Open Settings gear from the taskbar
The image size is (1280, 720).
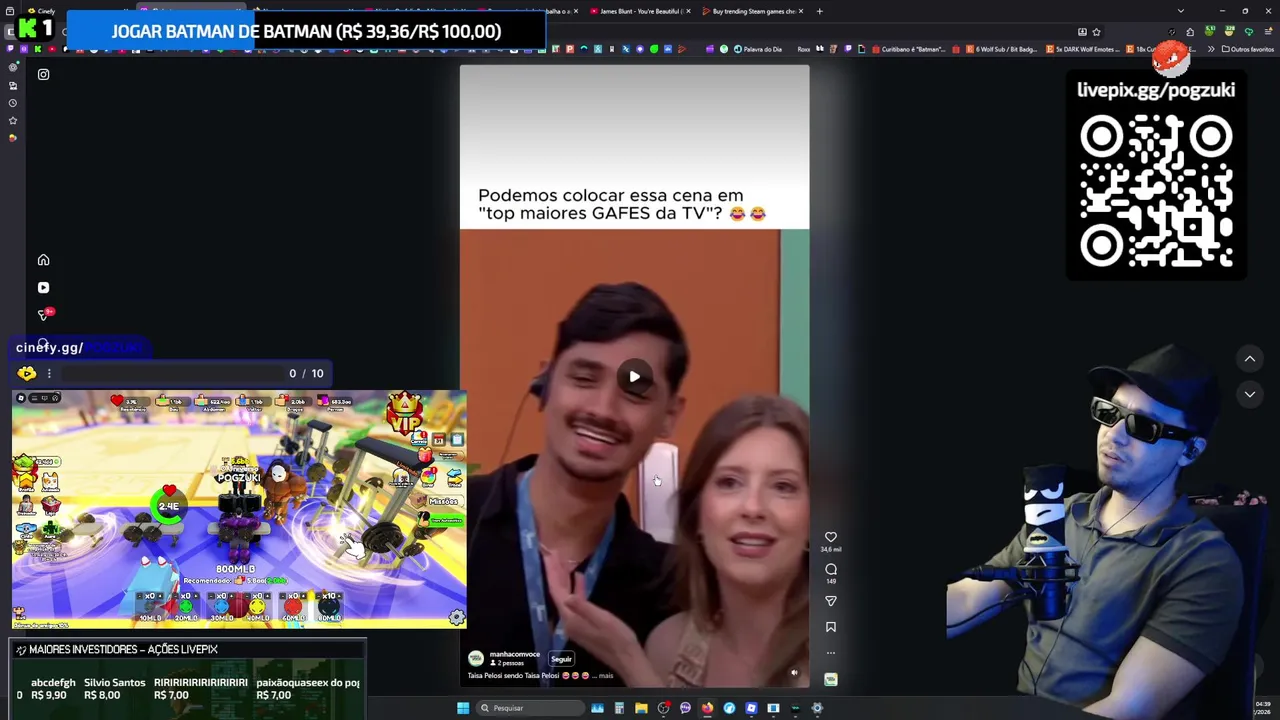[817, 708]
